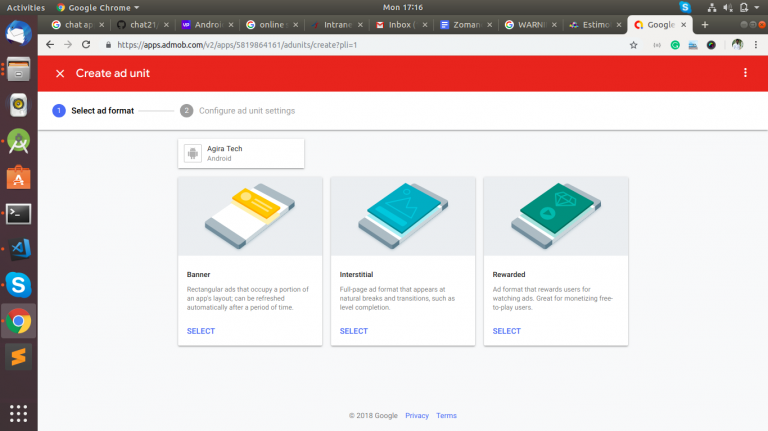Open Android Studio from the dock
The width and height of the screenshot is (768, 431).
coord(19,141)
